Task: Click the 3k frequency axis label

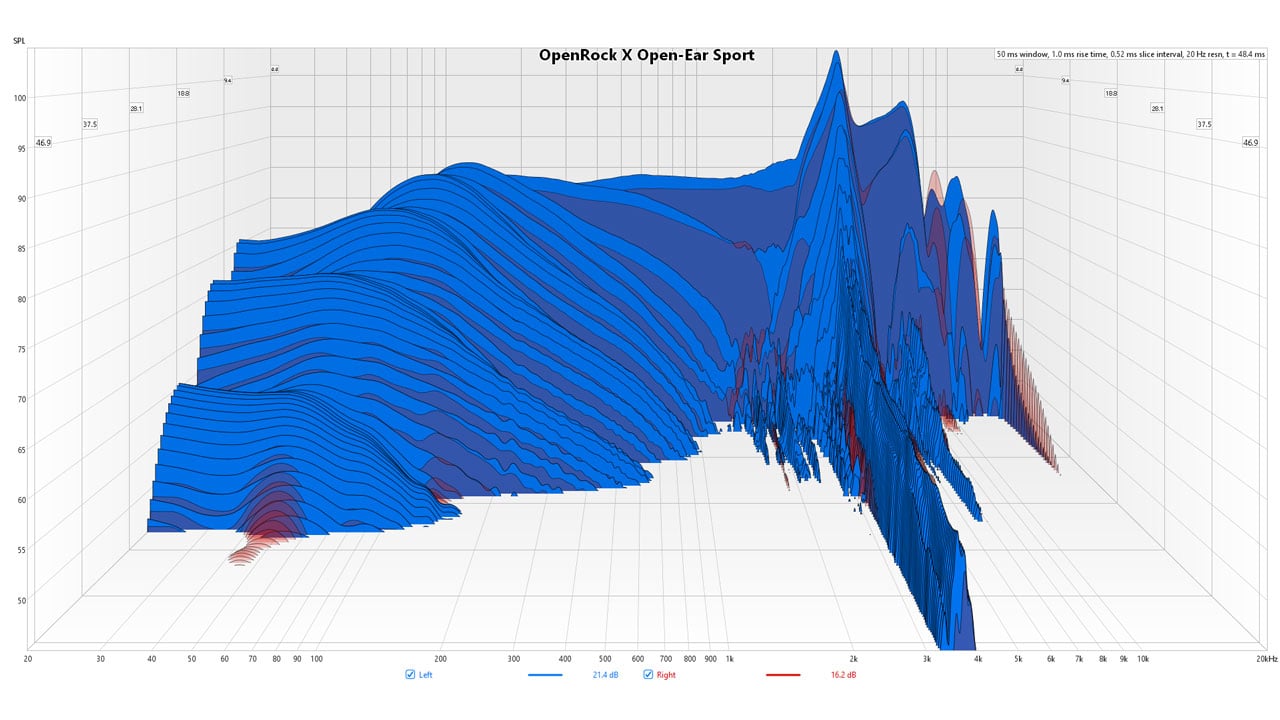Action: (927, 659)
